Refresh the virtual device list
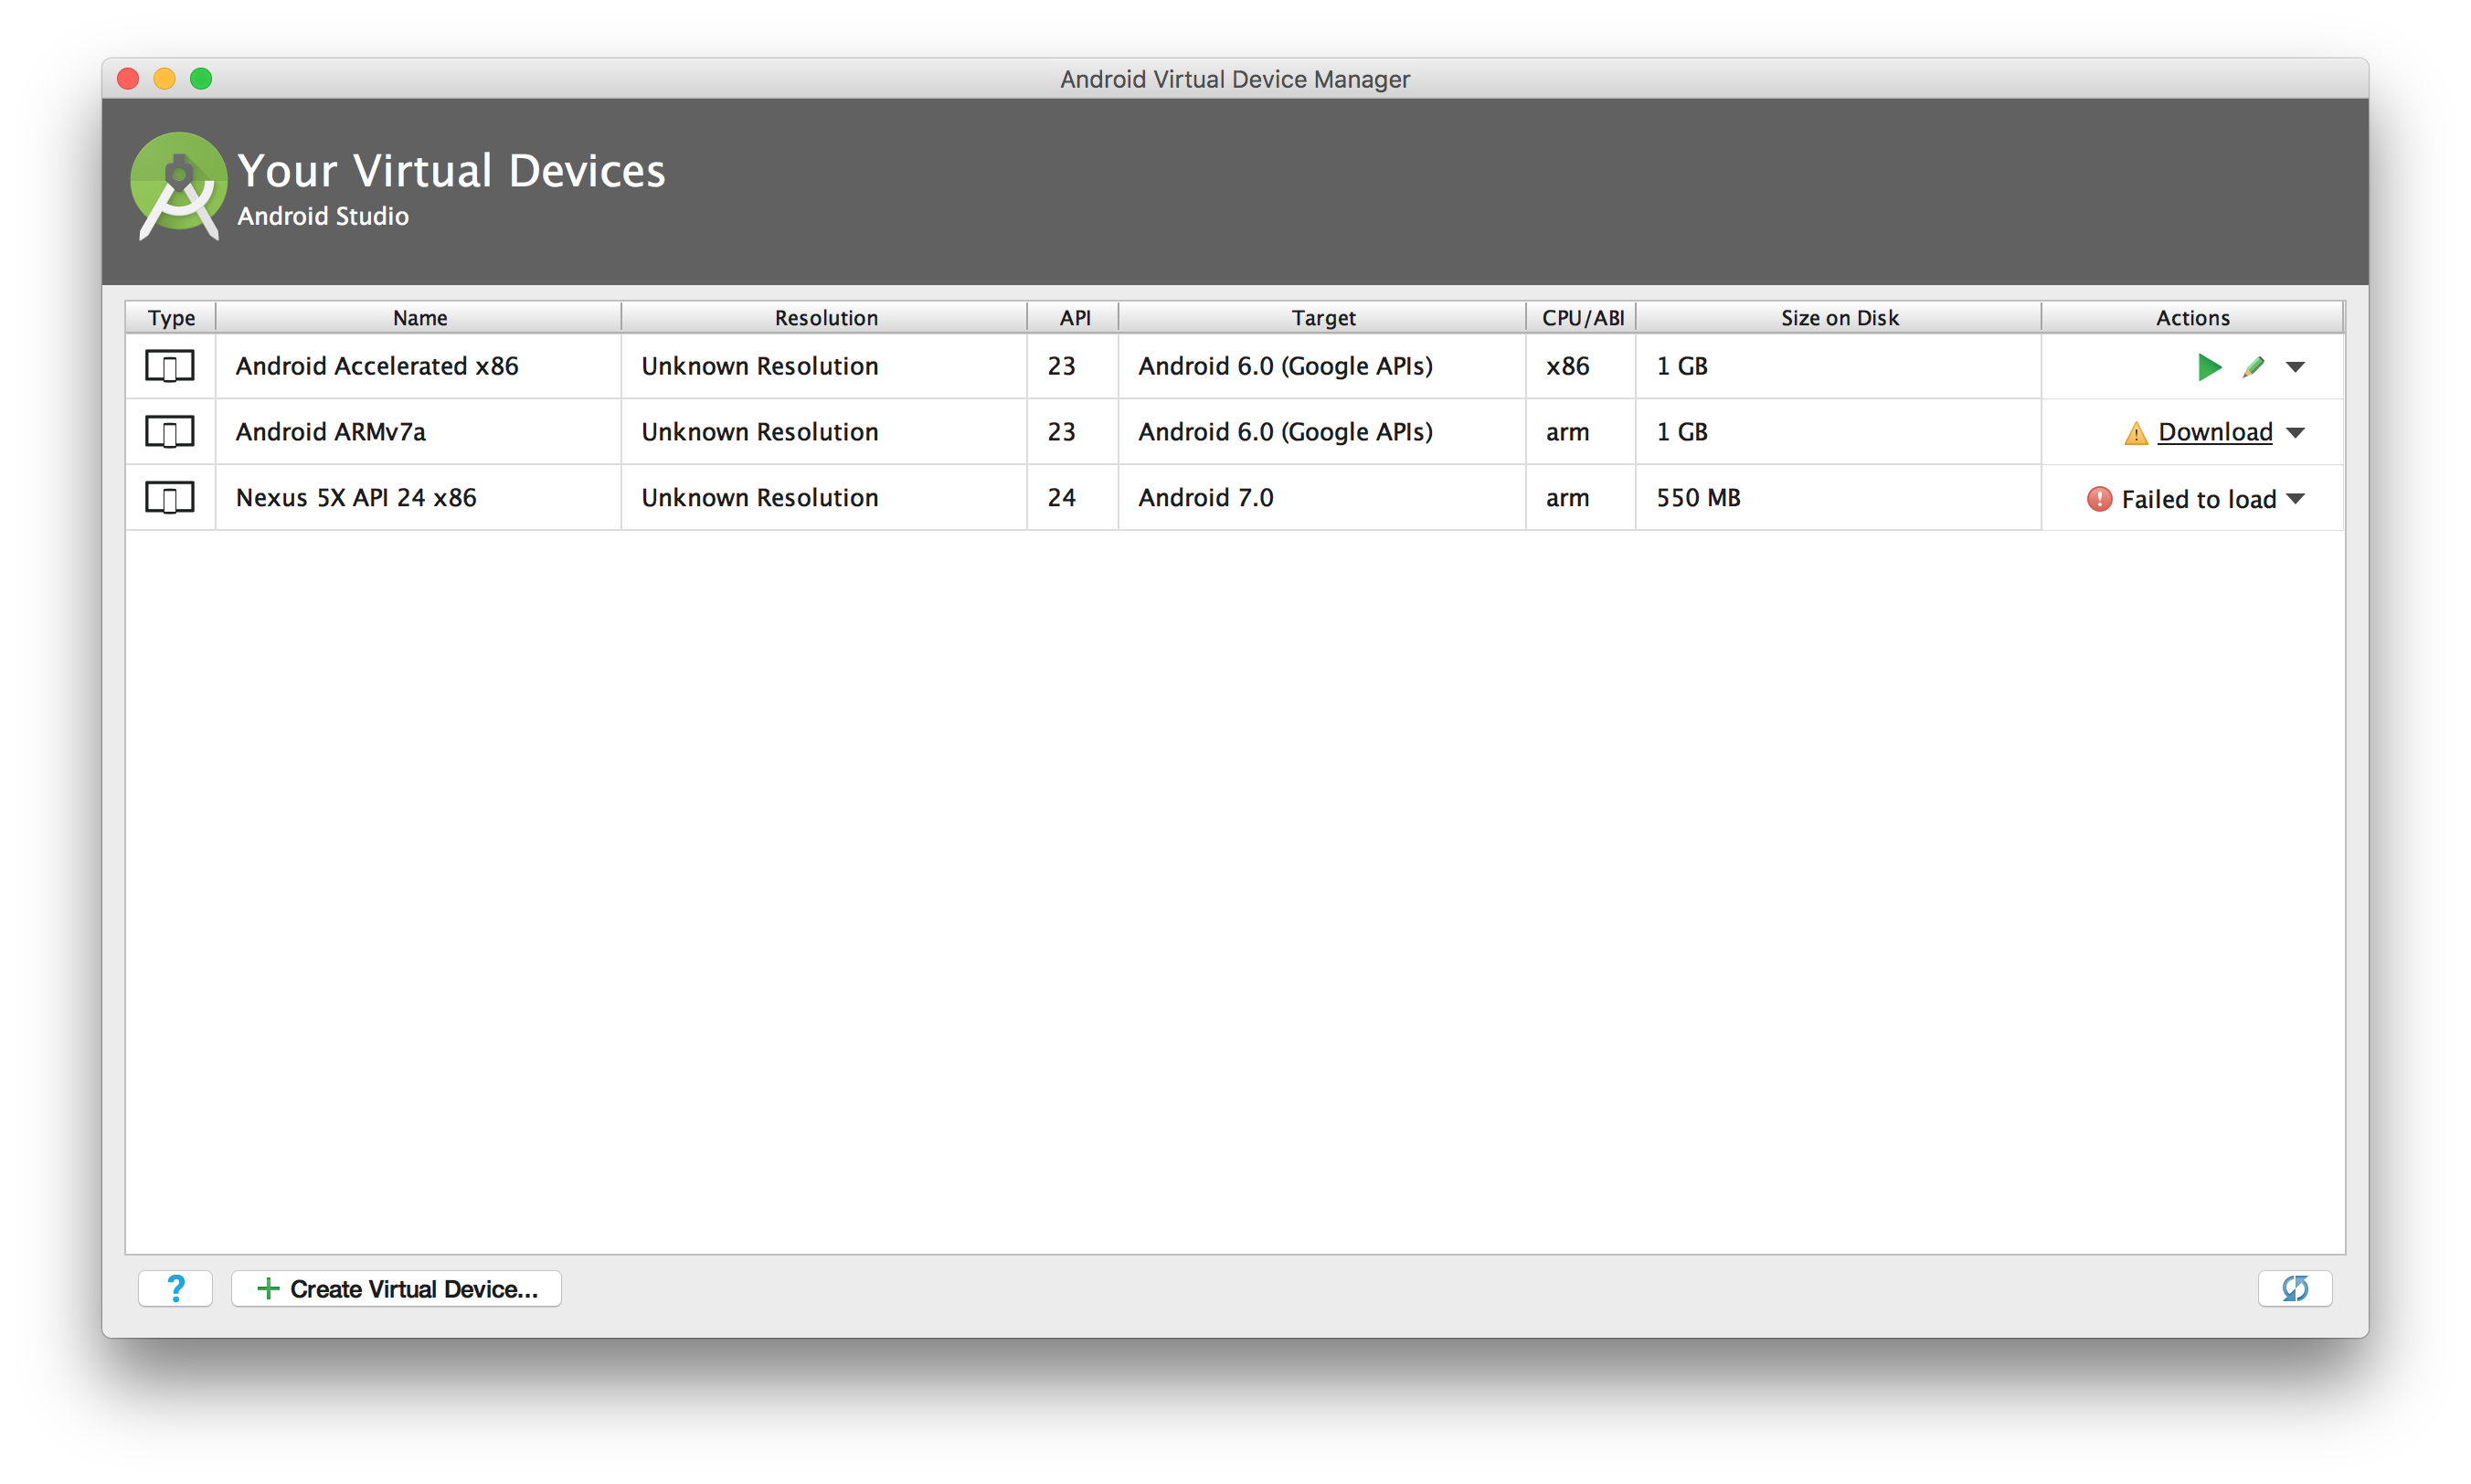Screen dimensions: 2471x1484 click(2294, 1288)
